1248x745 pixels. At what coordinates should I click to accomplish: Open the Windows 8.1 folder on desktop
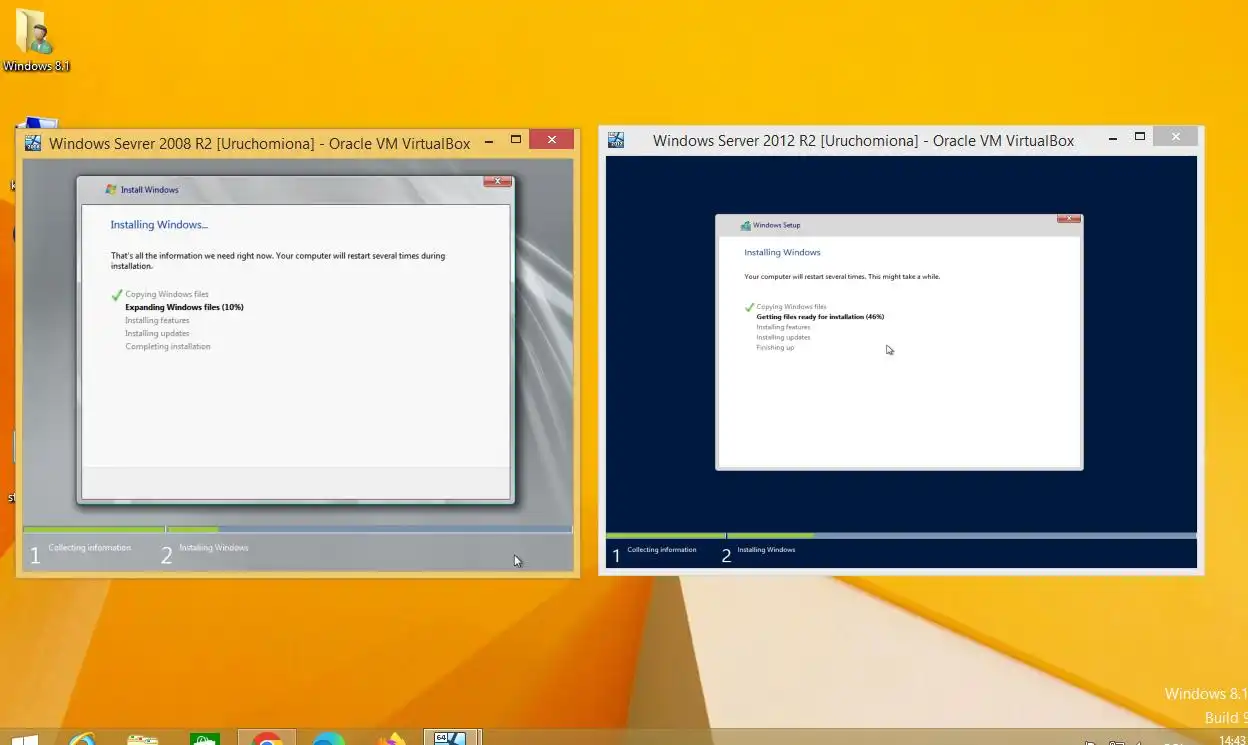[x=35, y=39]
